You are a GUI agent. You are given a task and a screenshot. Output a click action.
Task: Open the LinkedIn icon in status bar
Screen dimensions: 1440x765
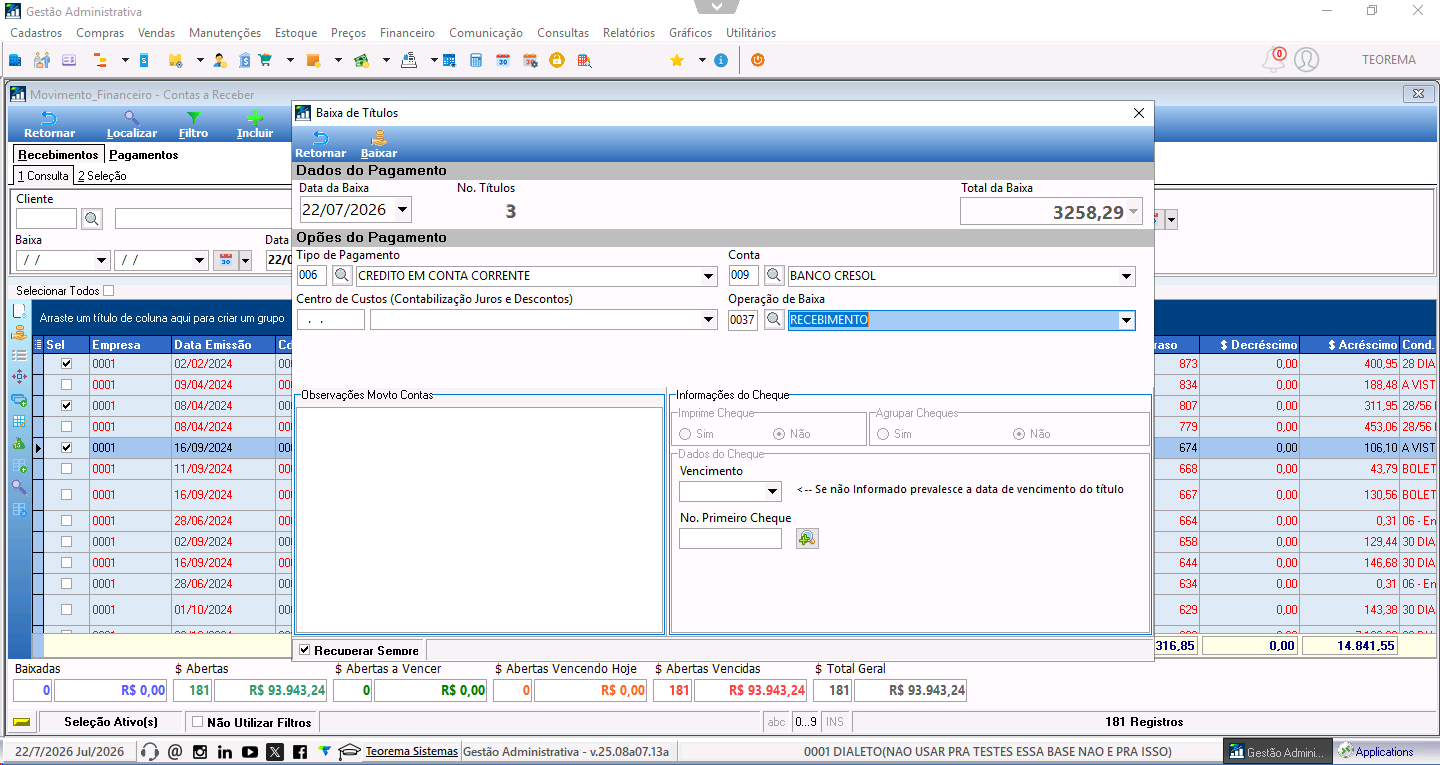pos(225,751)
